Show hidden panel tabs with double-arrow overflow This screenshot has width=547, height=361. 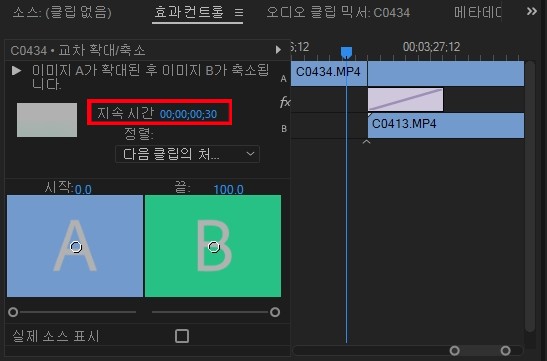click(x=532, y=12)
